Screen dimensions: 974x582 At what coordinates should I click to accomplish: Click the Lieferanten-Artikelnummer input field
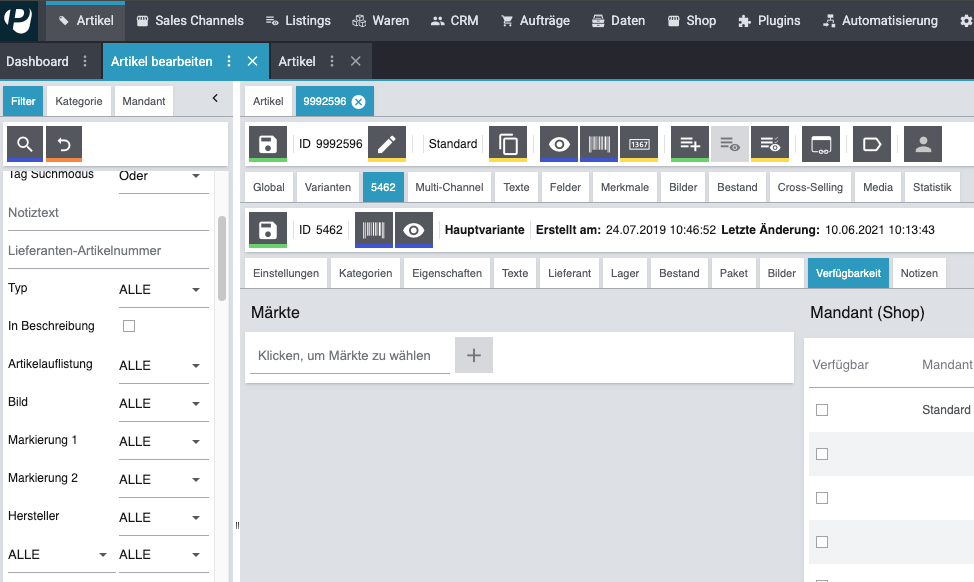108,251
